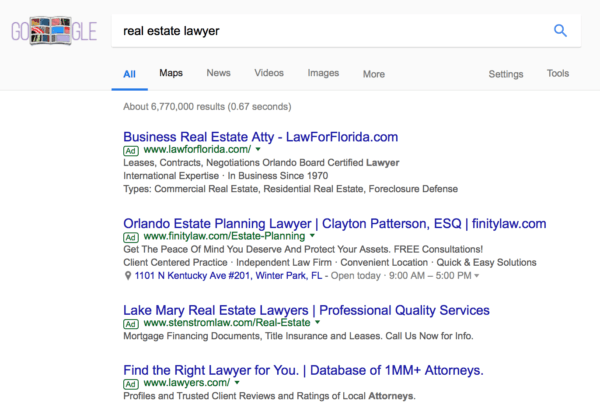Expand the arrow next to www.lawyers.com/
Viewport: 600px width, 408px height.
coord(237,383)
